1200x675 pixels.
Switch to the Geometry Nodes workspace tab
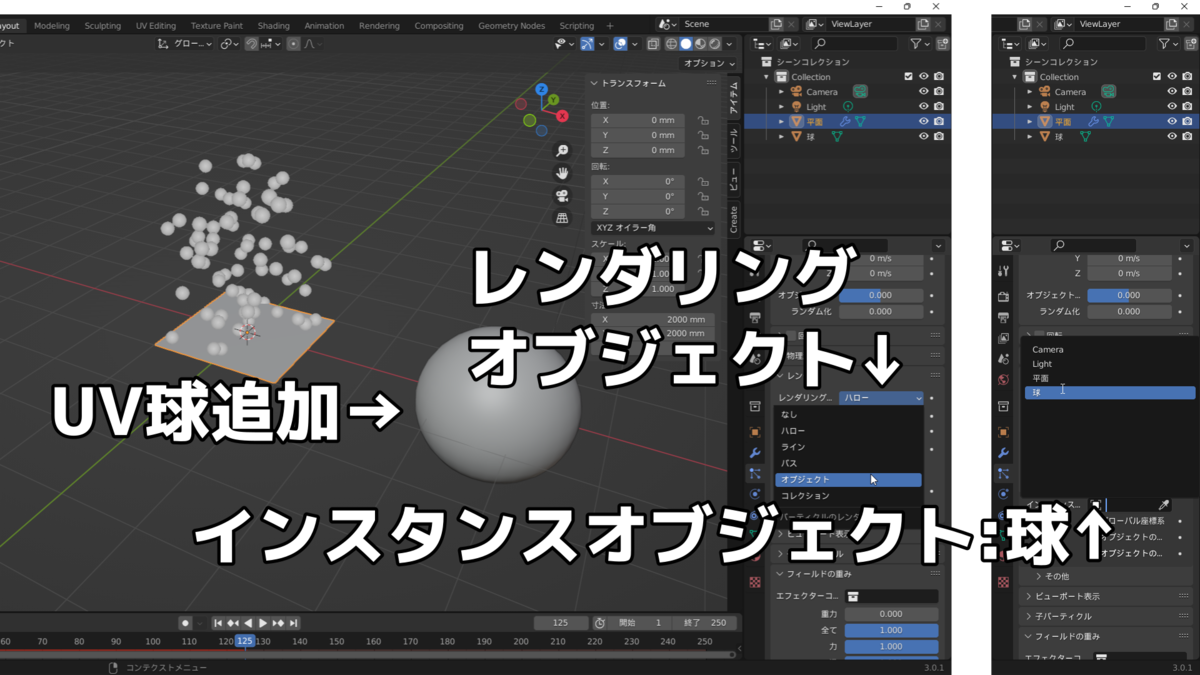coord(511,25)
